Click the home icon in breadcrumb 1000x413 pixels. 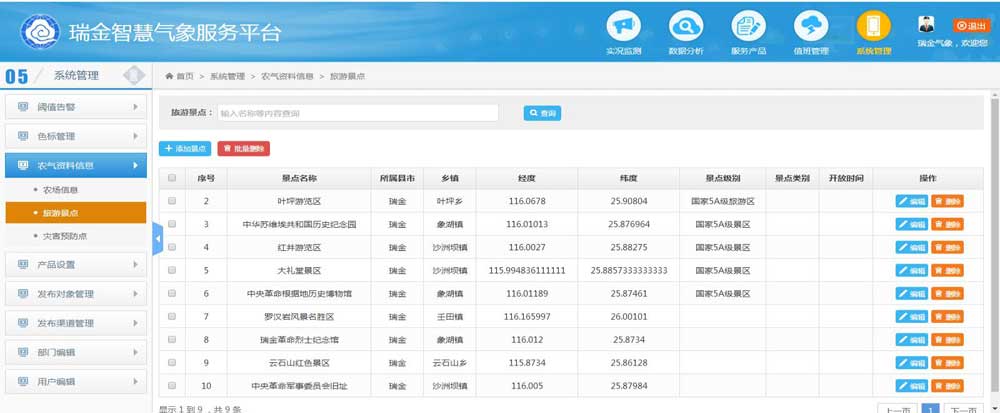tap(170, 76)
